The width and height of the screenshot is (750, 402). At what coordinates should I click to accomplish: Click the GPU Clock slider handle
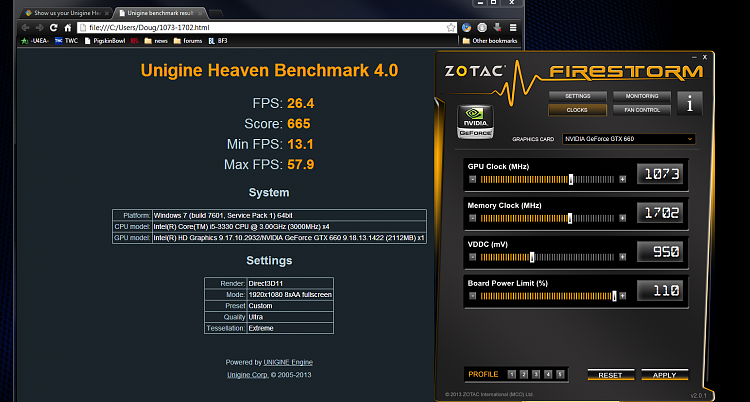tap(571, 179)
